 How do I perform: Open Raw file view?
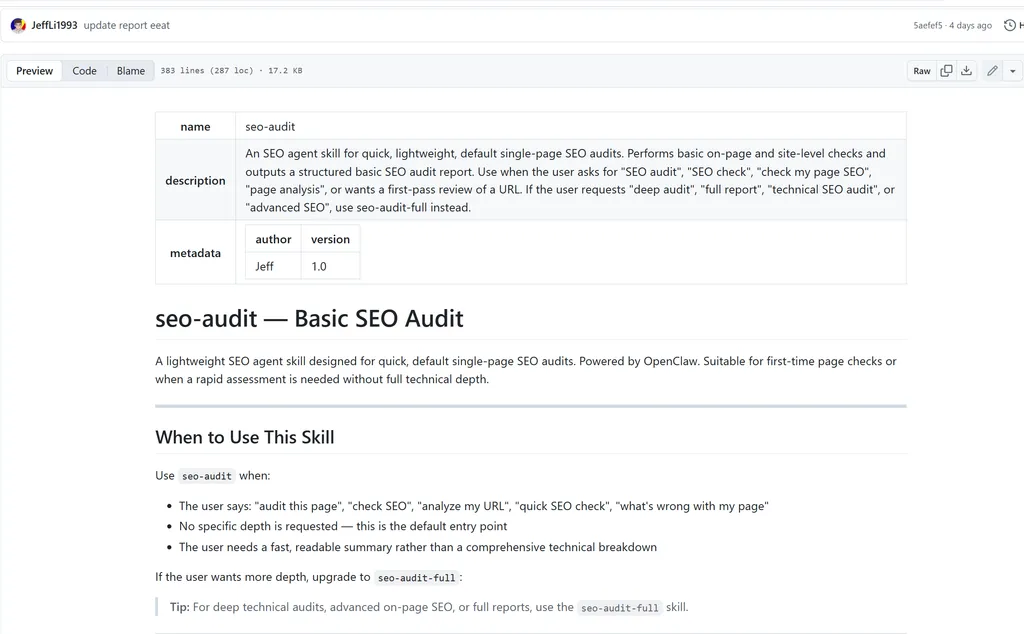[921, 71]
